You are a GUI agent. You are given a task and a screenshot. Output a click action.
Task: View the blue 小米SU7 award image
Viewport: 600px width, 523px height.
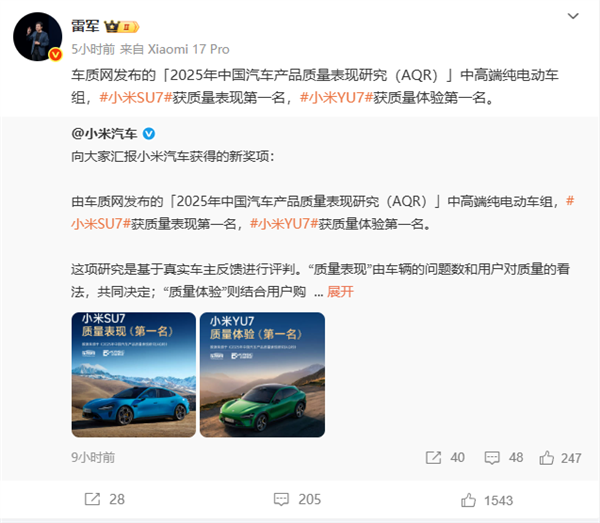134,375
